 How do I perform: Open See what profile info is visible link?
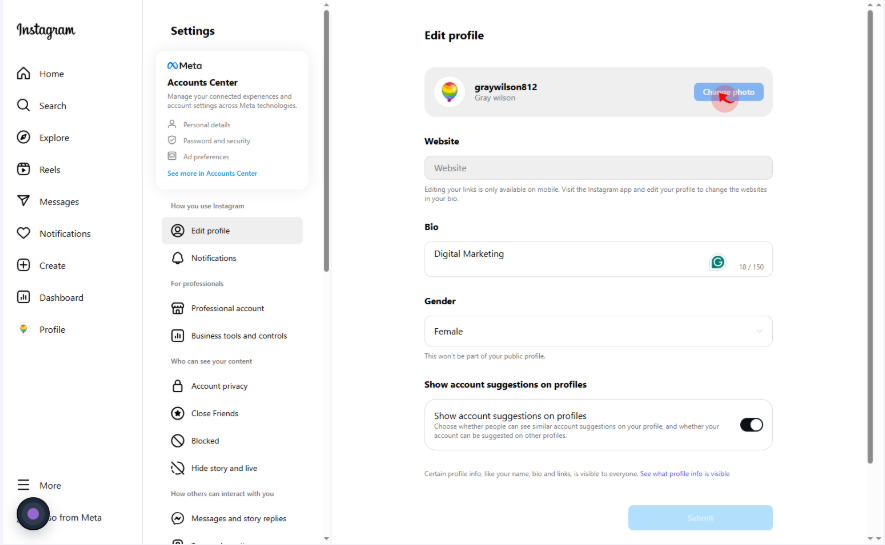pos(685,474)
